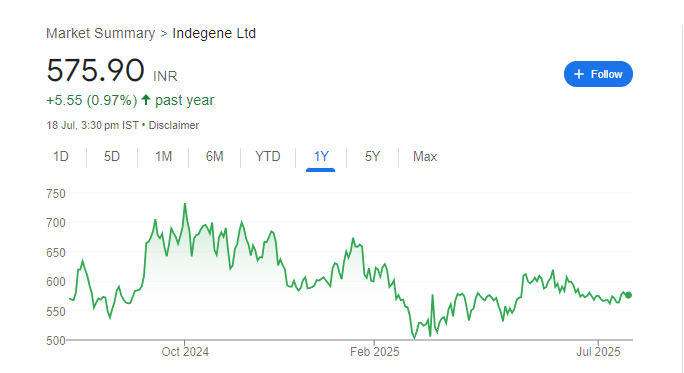Open the Market Summary link
Screen dimensions: 684x373
(100, 33)
